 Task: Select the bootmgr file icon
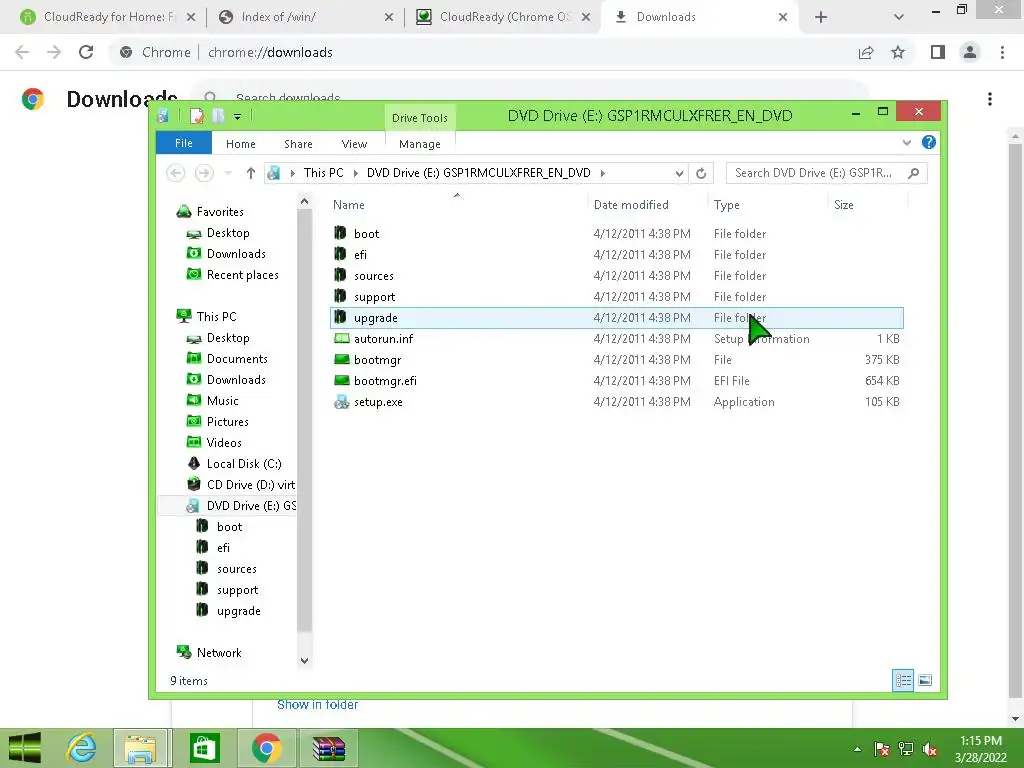tap(342, 359)
